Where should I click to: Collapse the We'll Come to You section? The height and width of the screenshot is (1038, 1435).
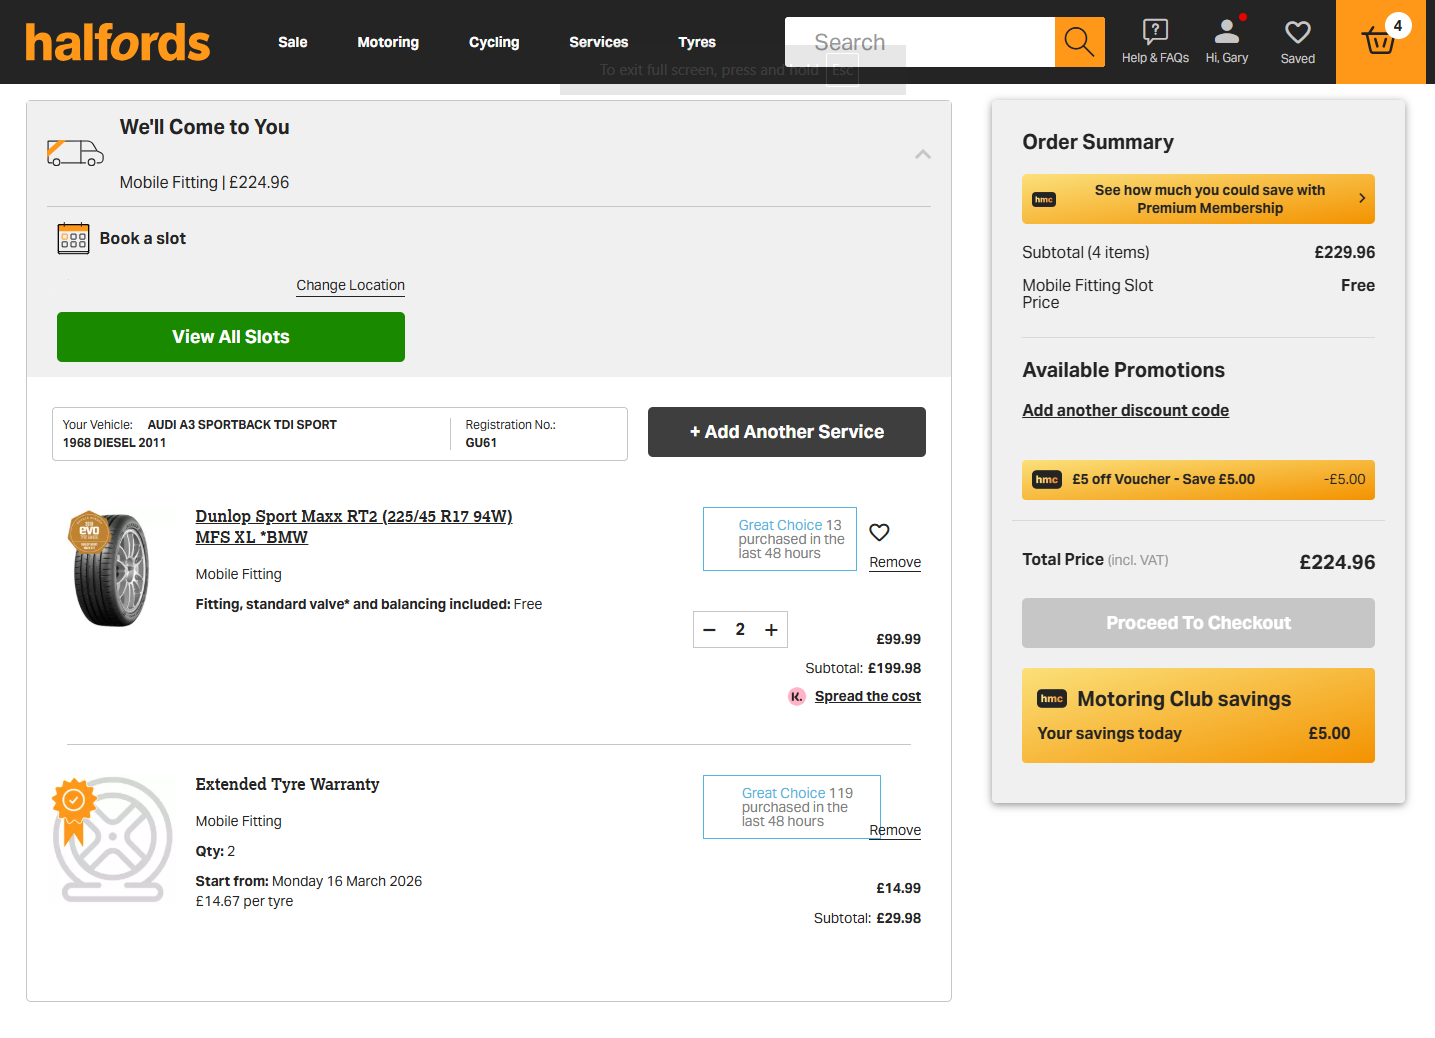tap(923, 154)
